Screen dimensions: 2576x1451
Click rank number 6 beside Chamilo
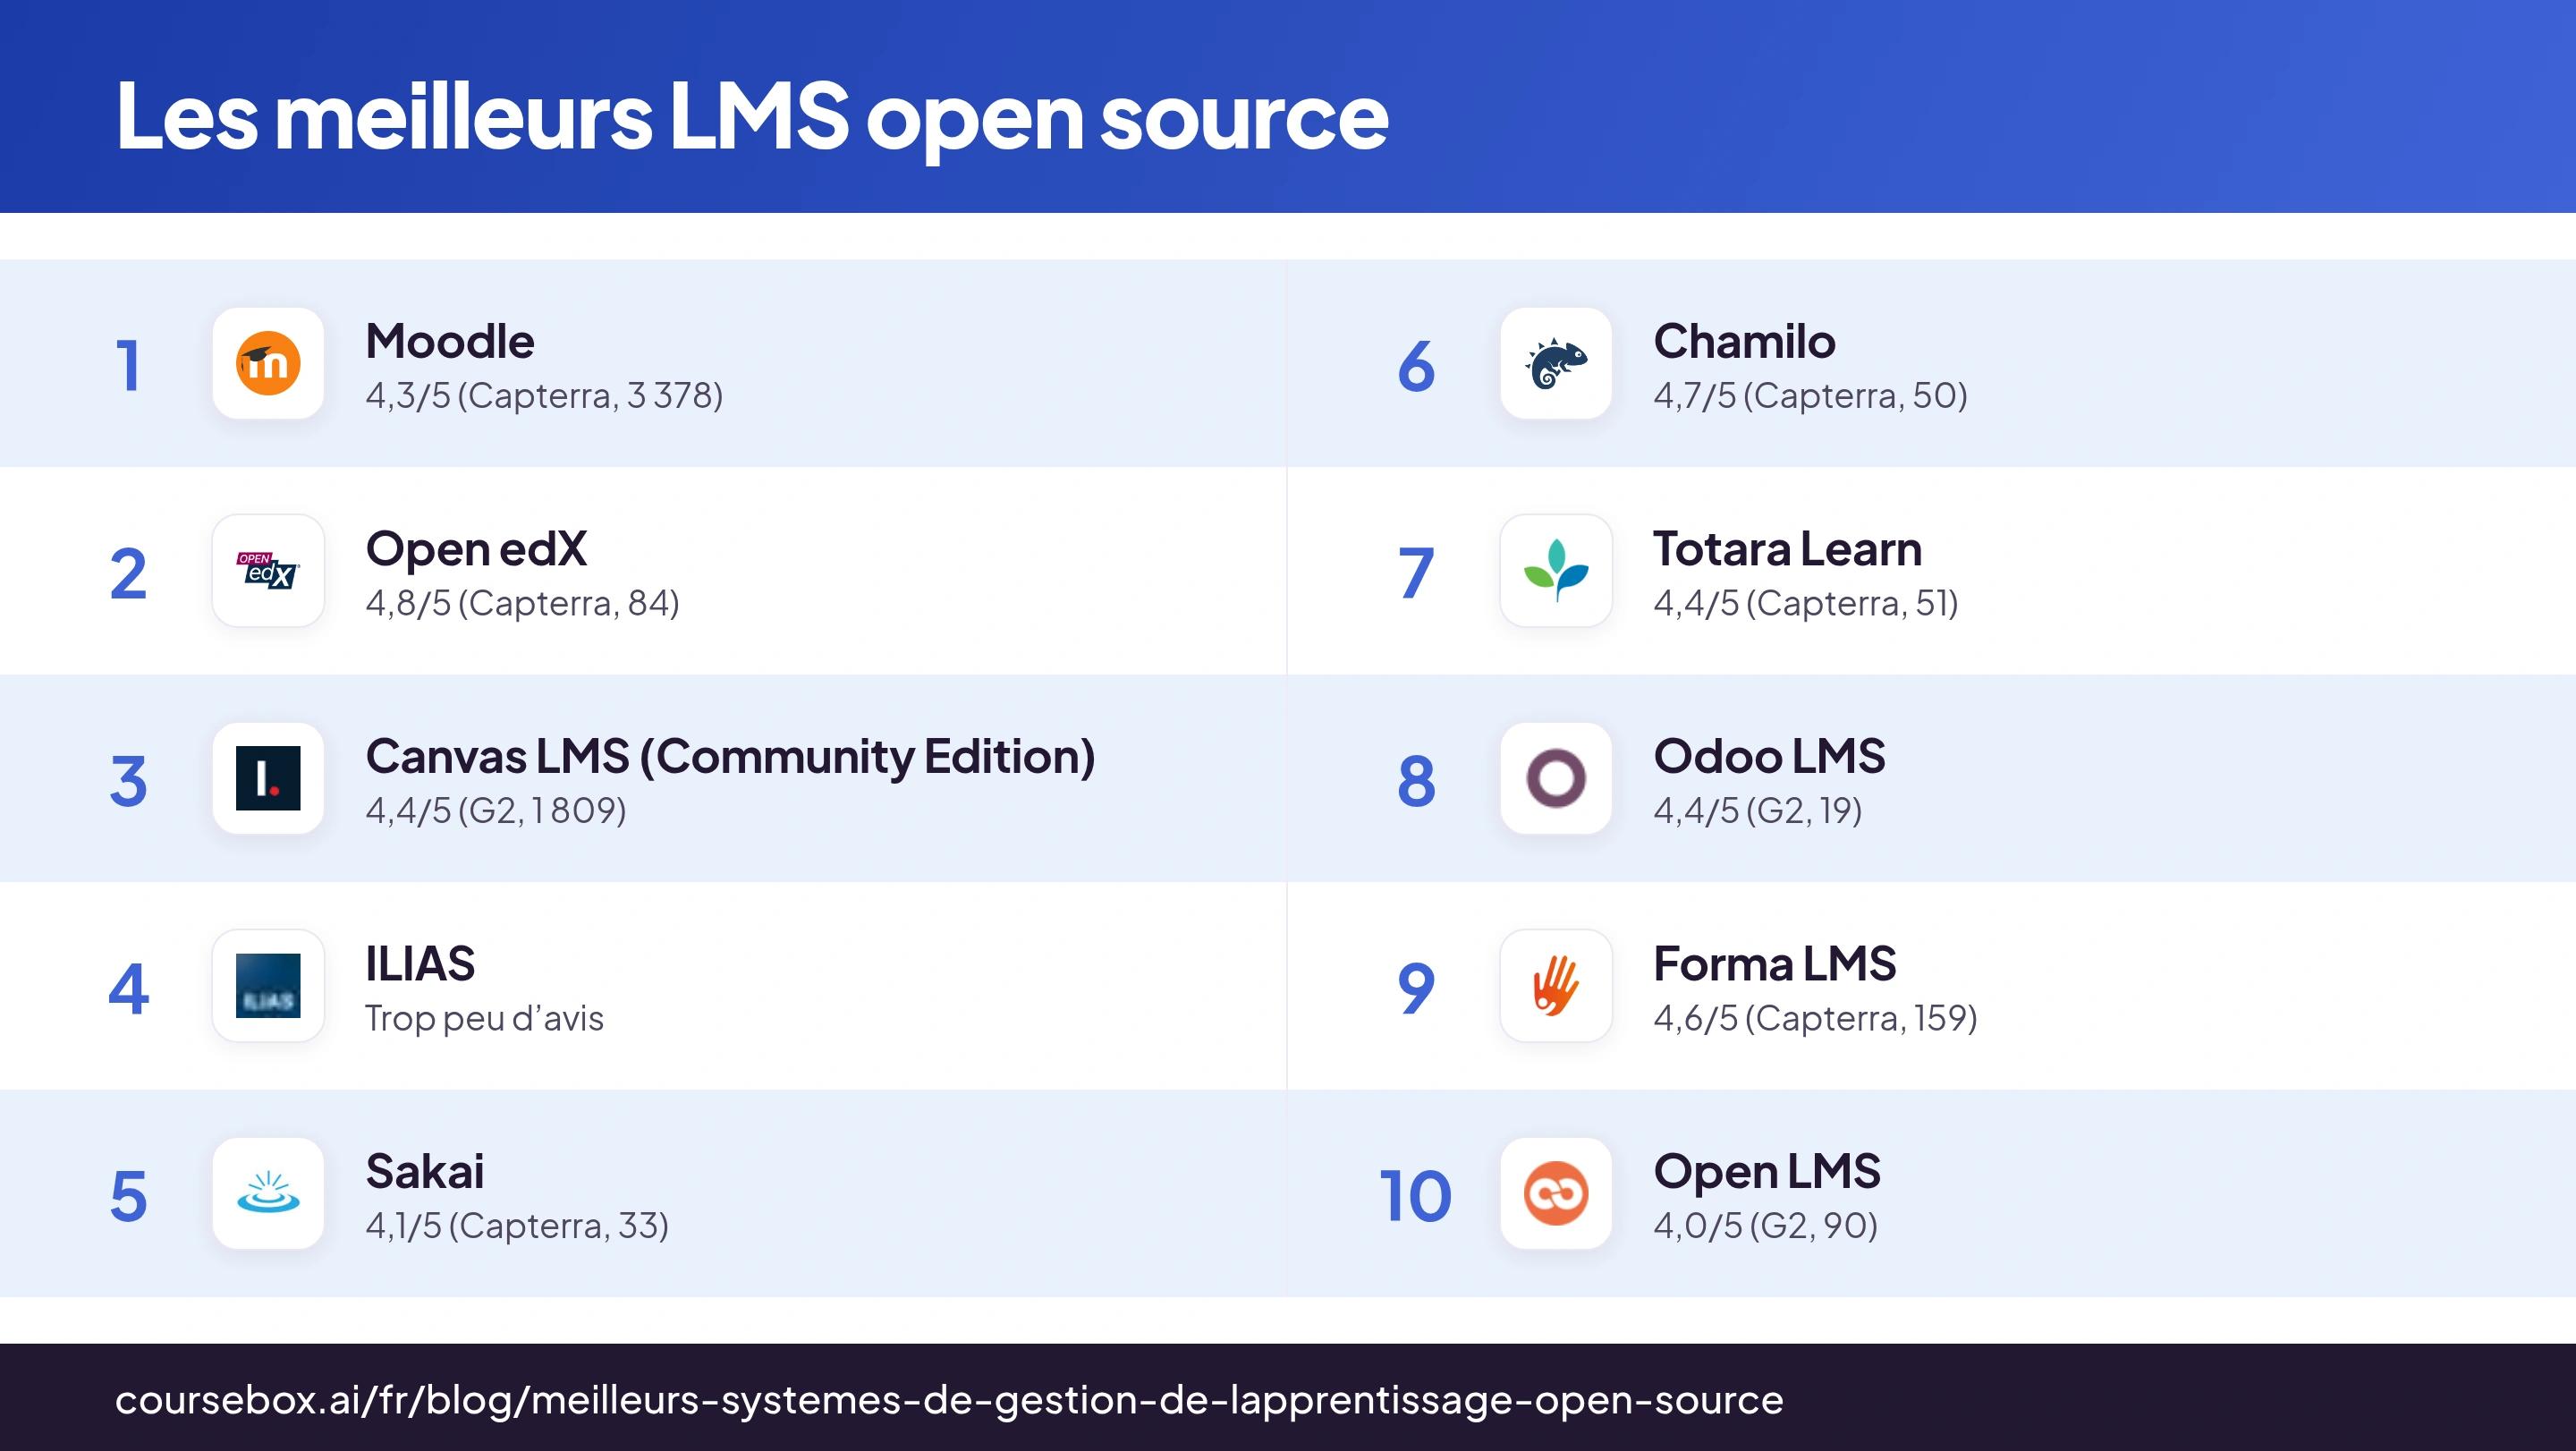[1416, 365]
